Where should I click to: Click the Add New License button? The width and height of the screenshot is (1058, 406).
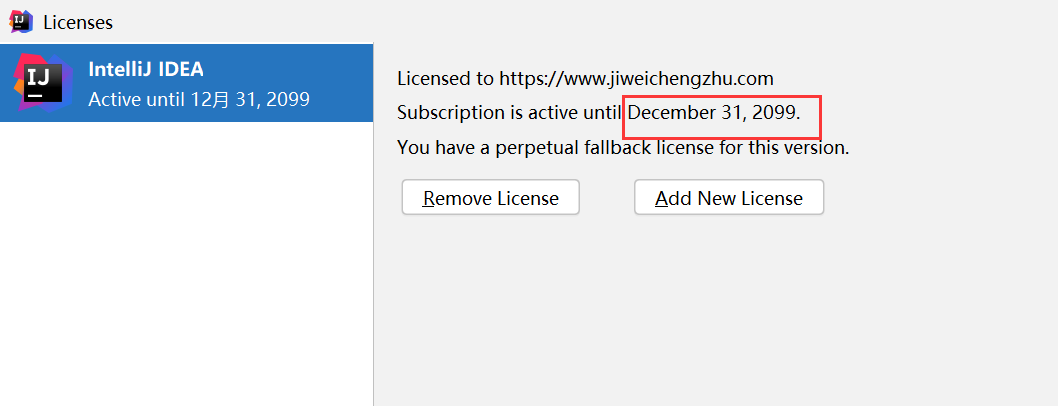point(729,198)
